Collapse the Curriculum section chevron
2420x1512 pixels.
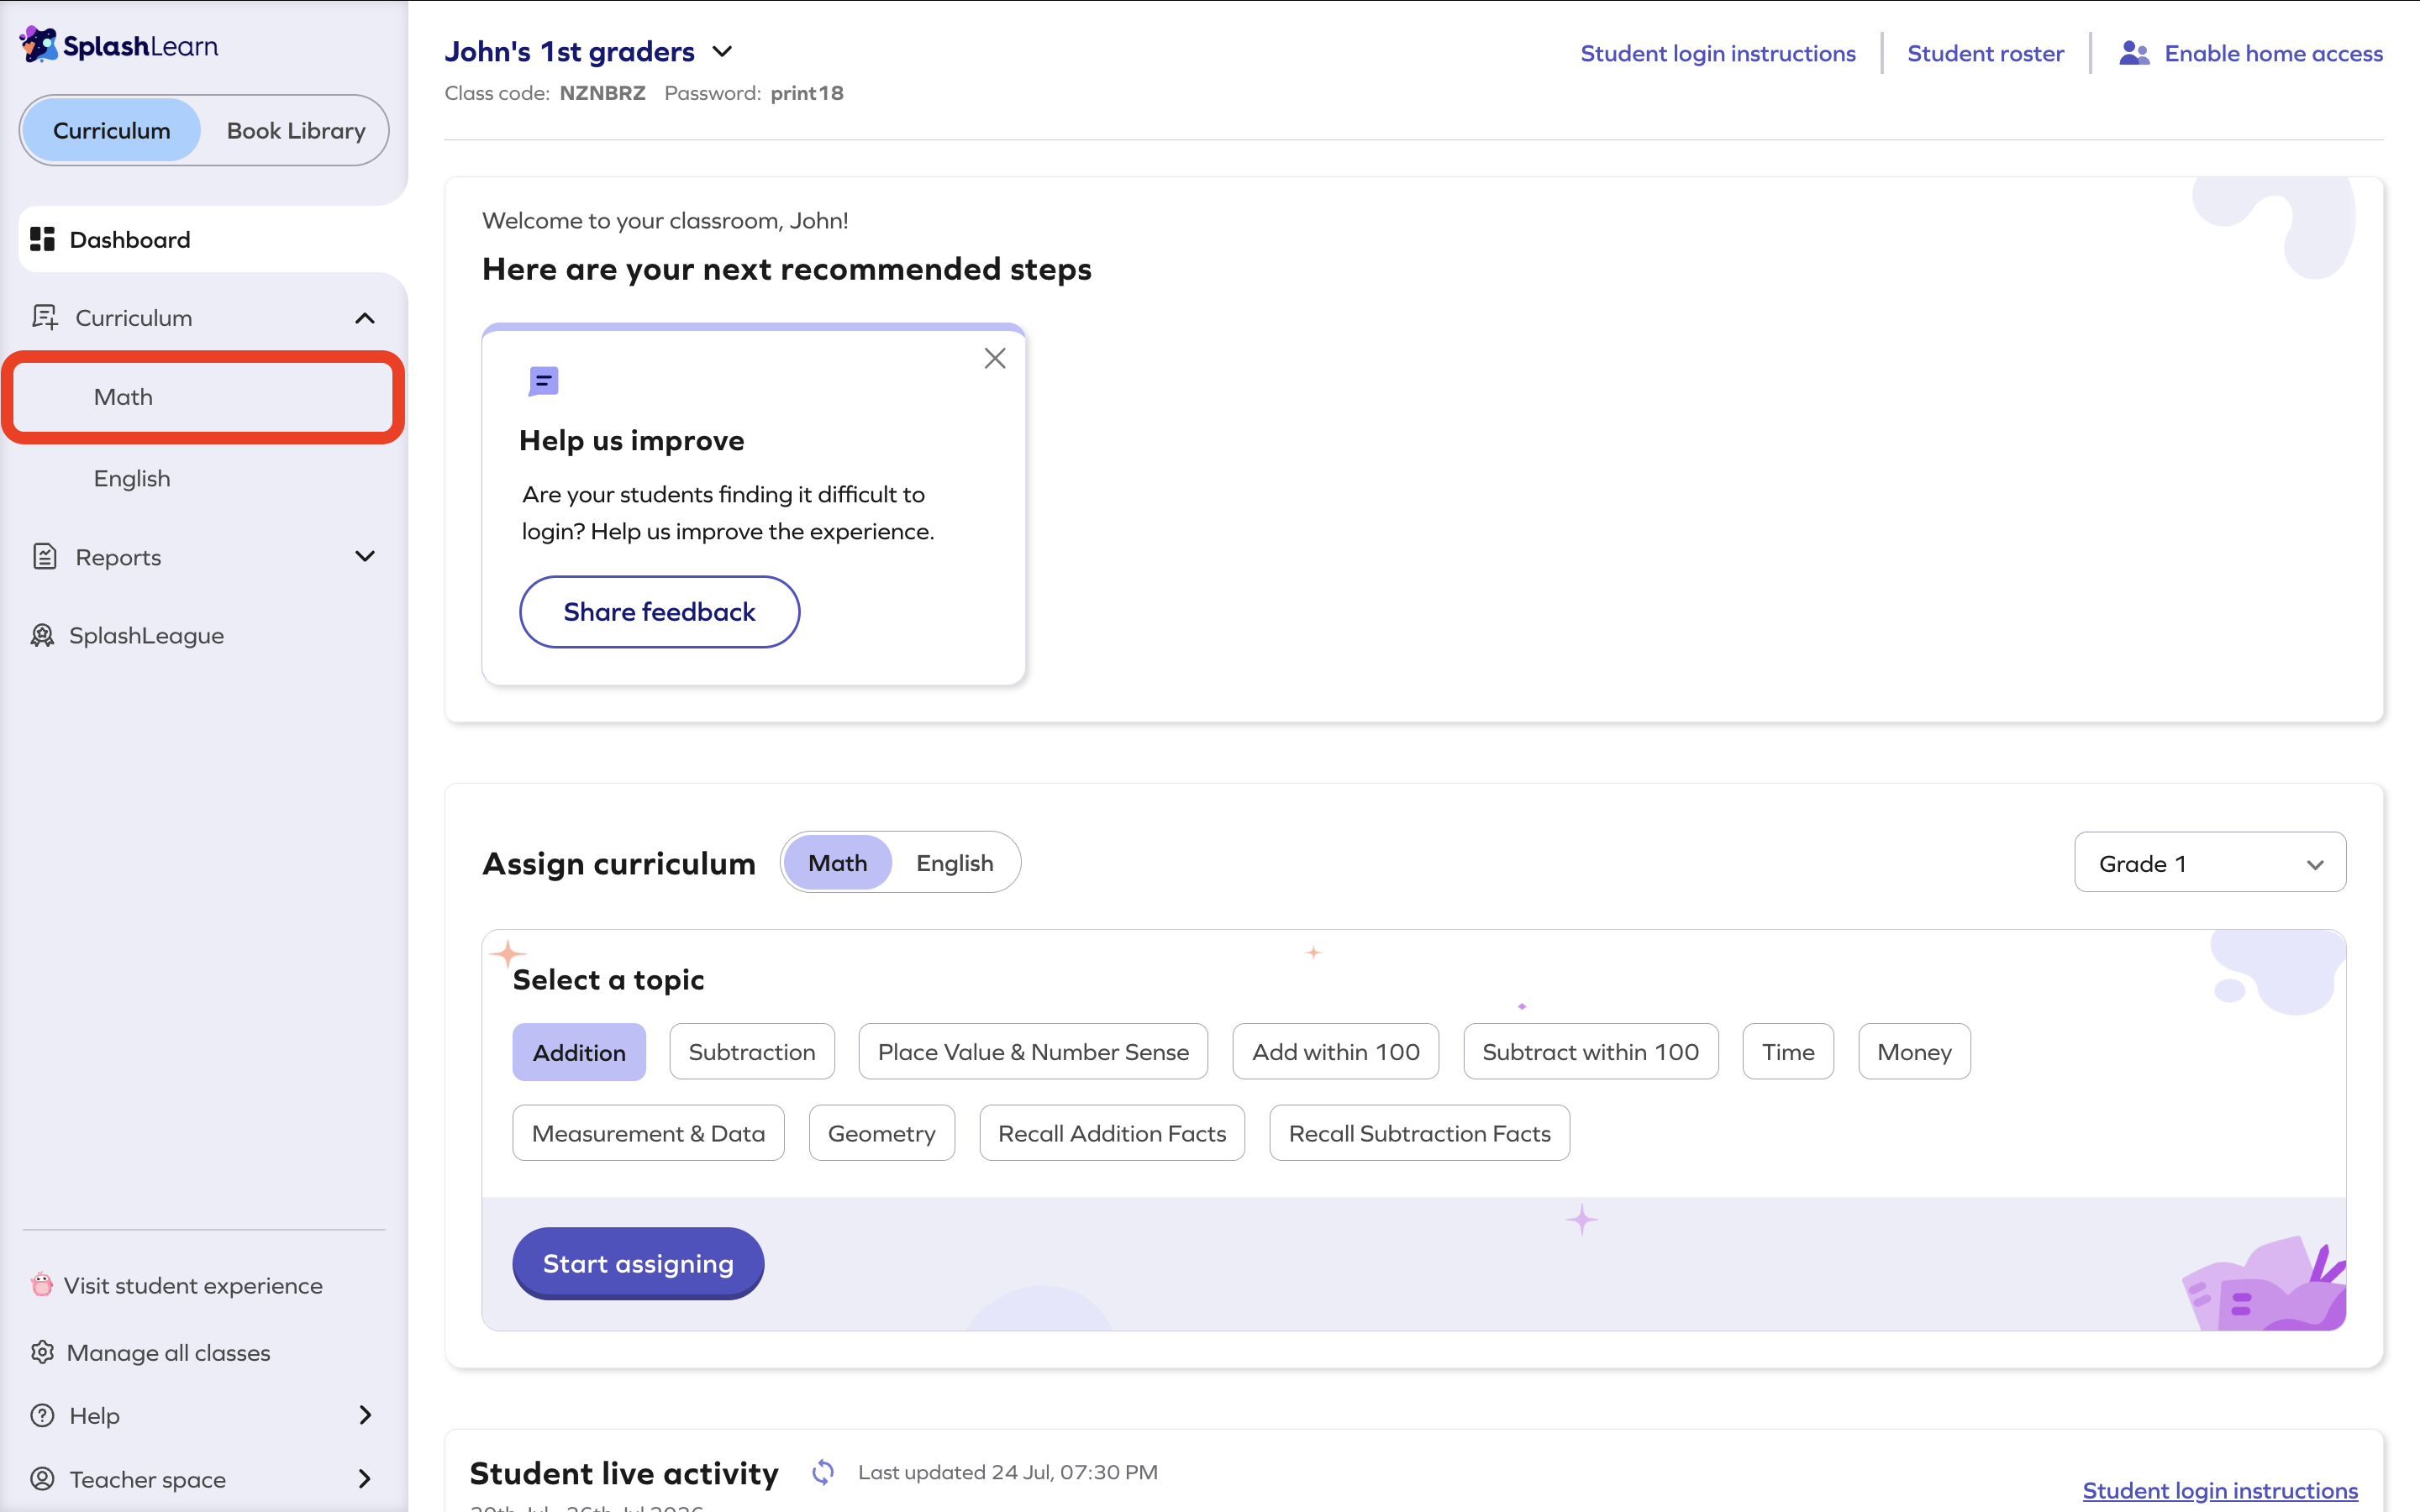click(365, 318)
